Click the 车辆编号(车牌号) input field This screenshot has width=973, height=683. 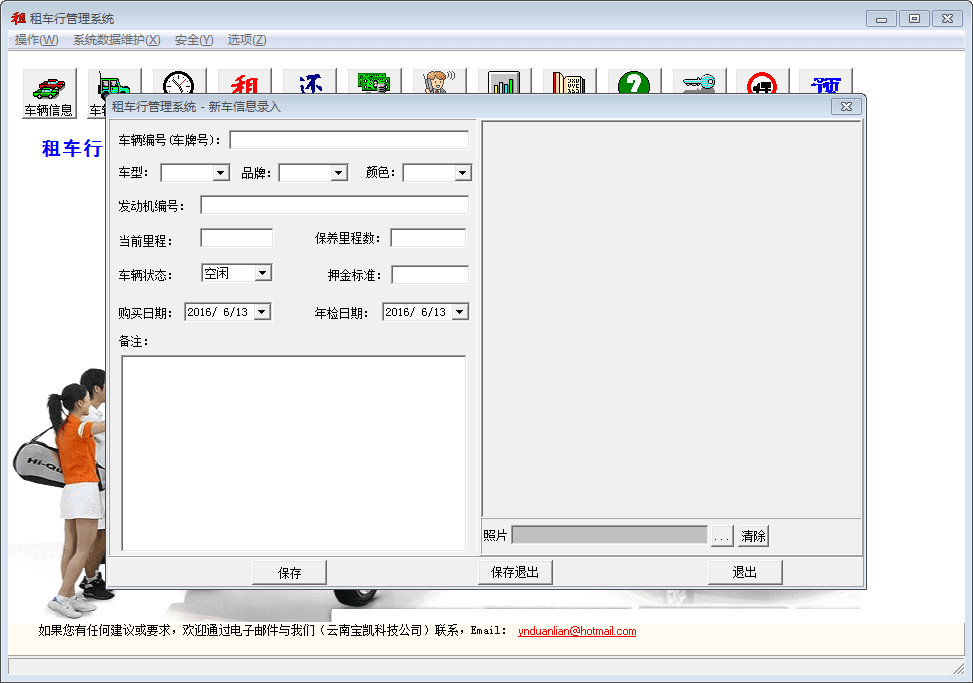click(349, 140)
